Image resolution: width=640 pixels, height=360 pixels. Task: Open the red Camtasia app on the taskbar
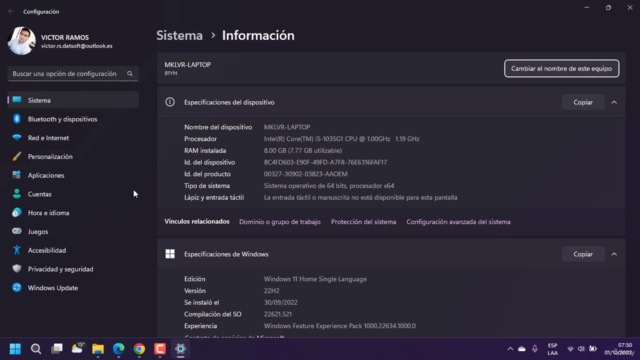(x=160, y=349)
